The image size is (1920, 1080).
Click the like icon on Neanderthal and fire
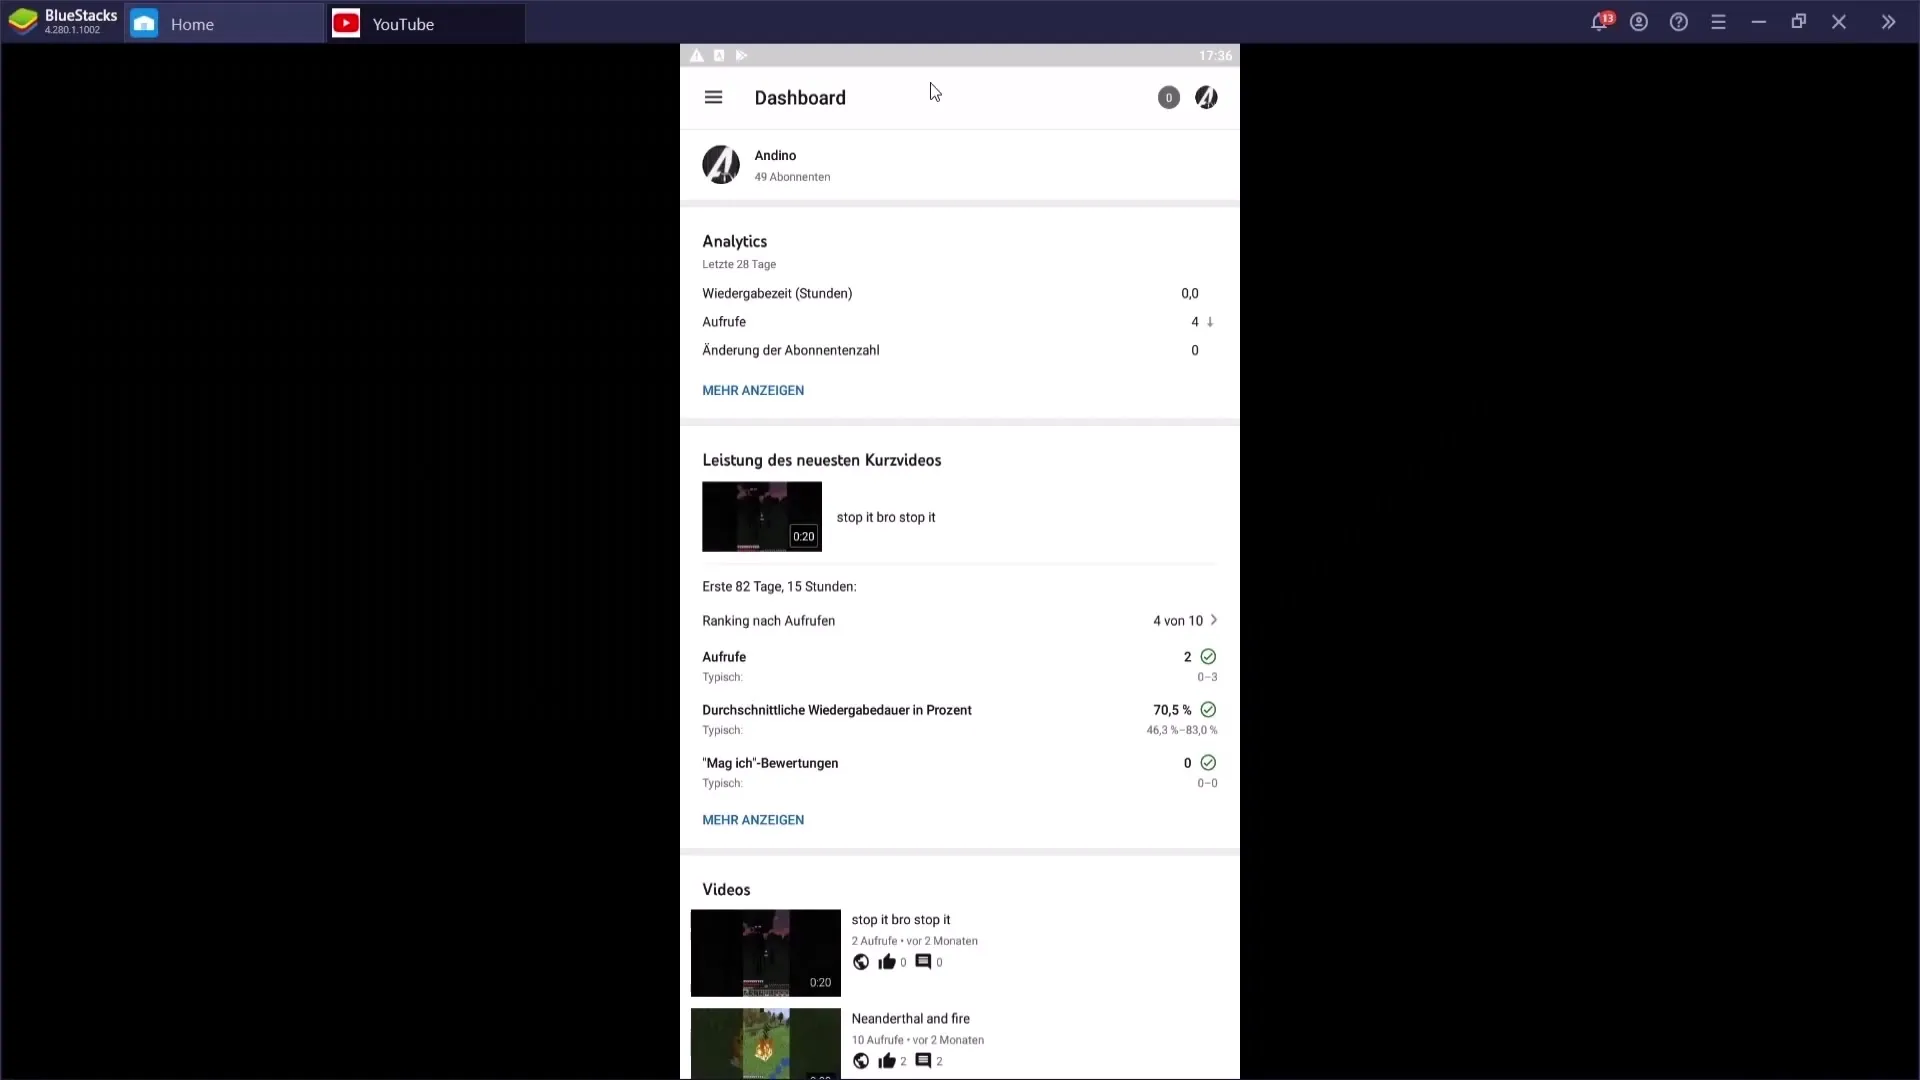click(887, 1060)
